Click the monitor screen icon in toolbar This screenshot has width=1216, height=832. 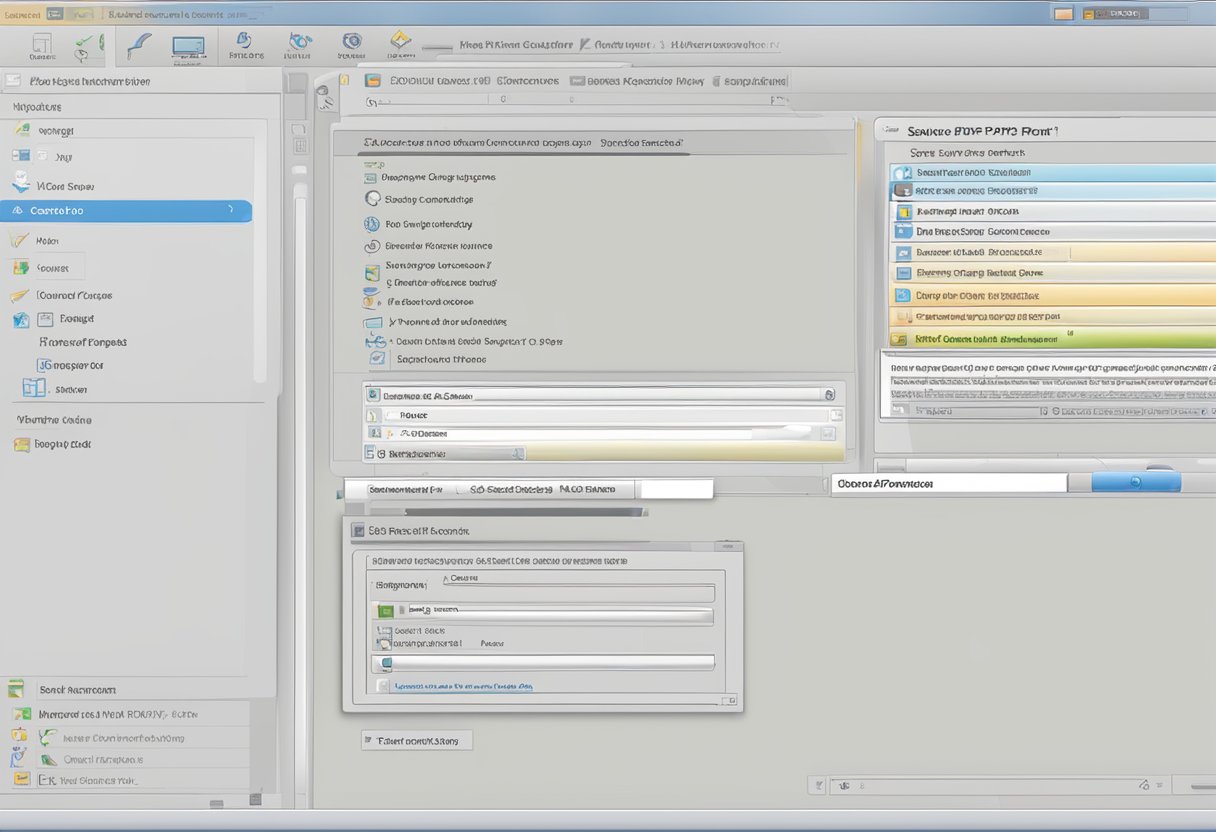pos(188,46)
